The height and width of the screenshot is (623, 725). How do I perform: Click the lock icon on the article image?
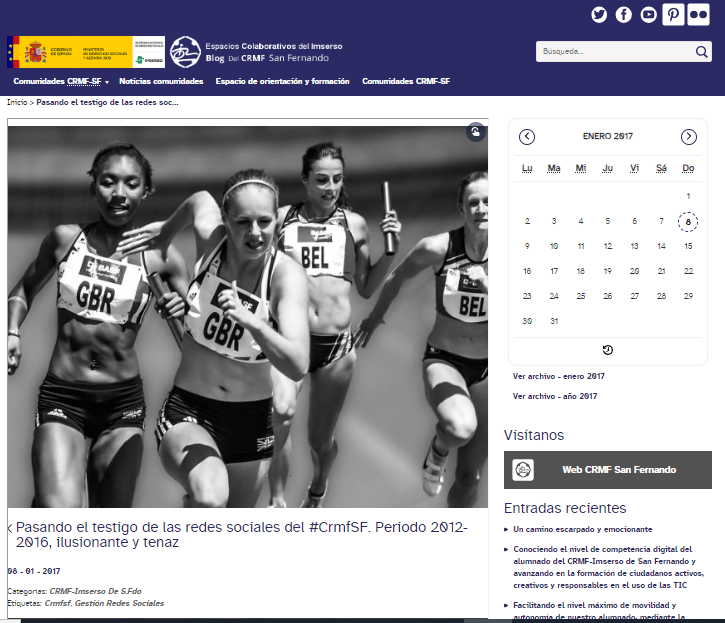click(x=476, y=132)
